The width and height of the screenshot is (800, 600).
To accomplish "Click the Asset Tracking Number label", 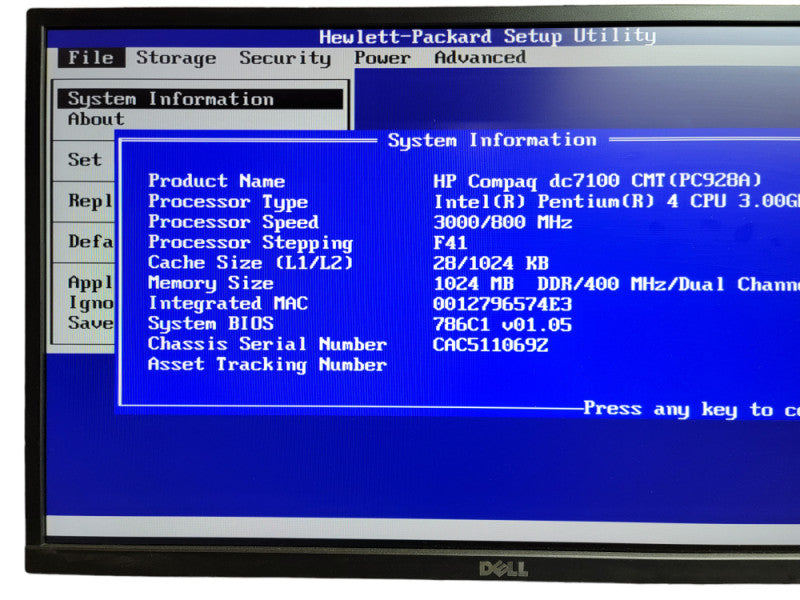I will 267,365.
